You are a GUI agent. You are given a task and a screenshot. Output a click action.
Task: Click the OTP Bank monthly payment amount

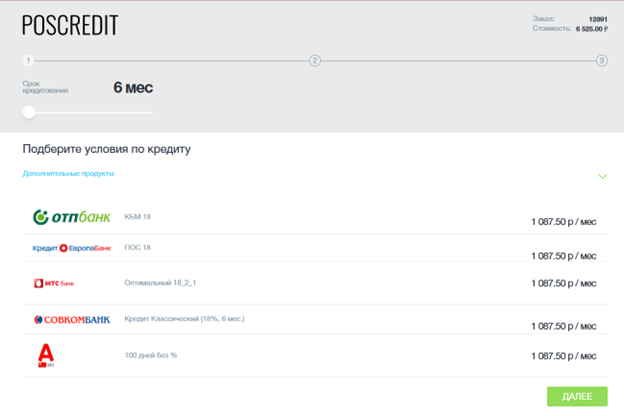click(x=564, y=222)
